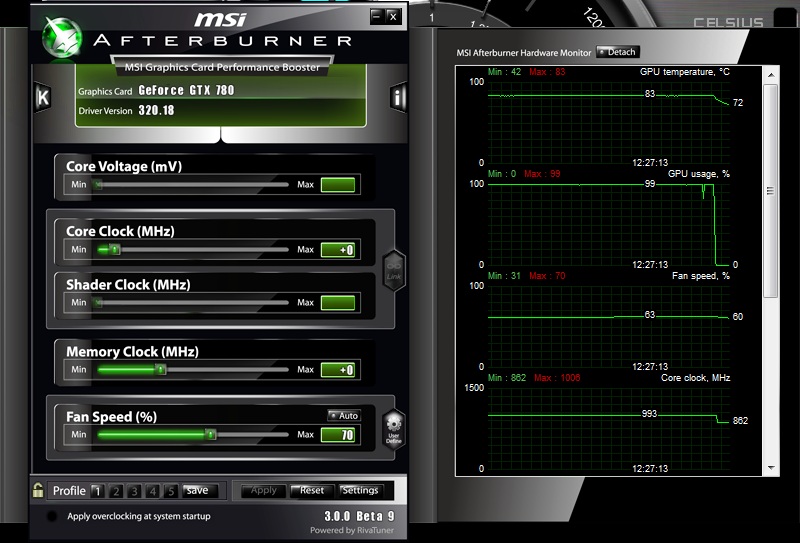Open the Kombustor K button
The image size is (800, 543).
pyautogui.click(x=43, y=97)
